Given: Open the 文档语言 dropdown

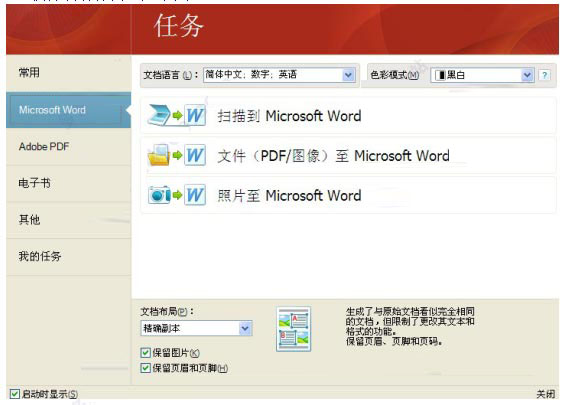Looking at the screenshot, I should point(279,75).
